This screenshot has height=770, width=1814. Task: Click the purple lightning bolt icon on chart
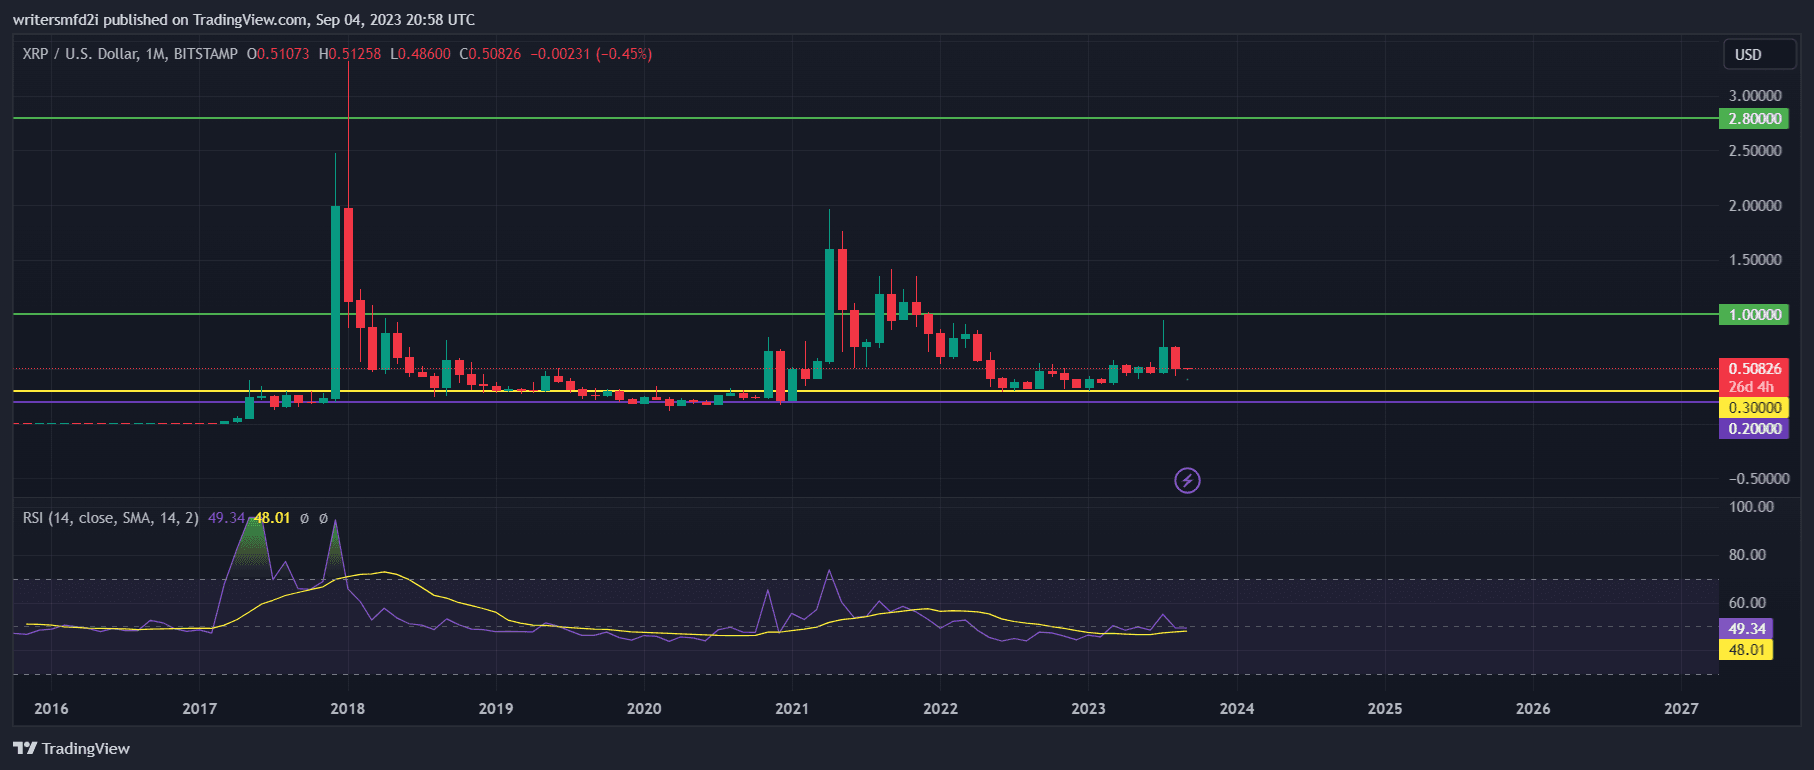(x=1187, y=481)
